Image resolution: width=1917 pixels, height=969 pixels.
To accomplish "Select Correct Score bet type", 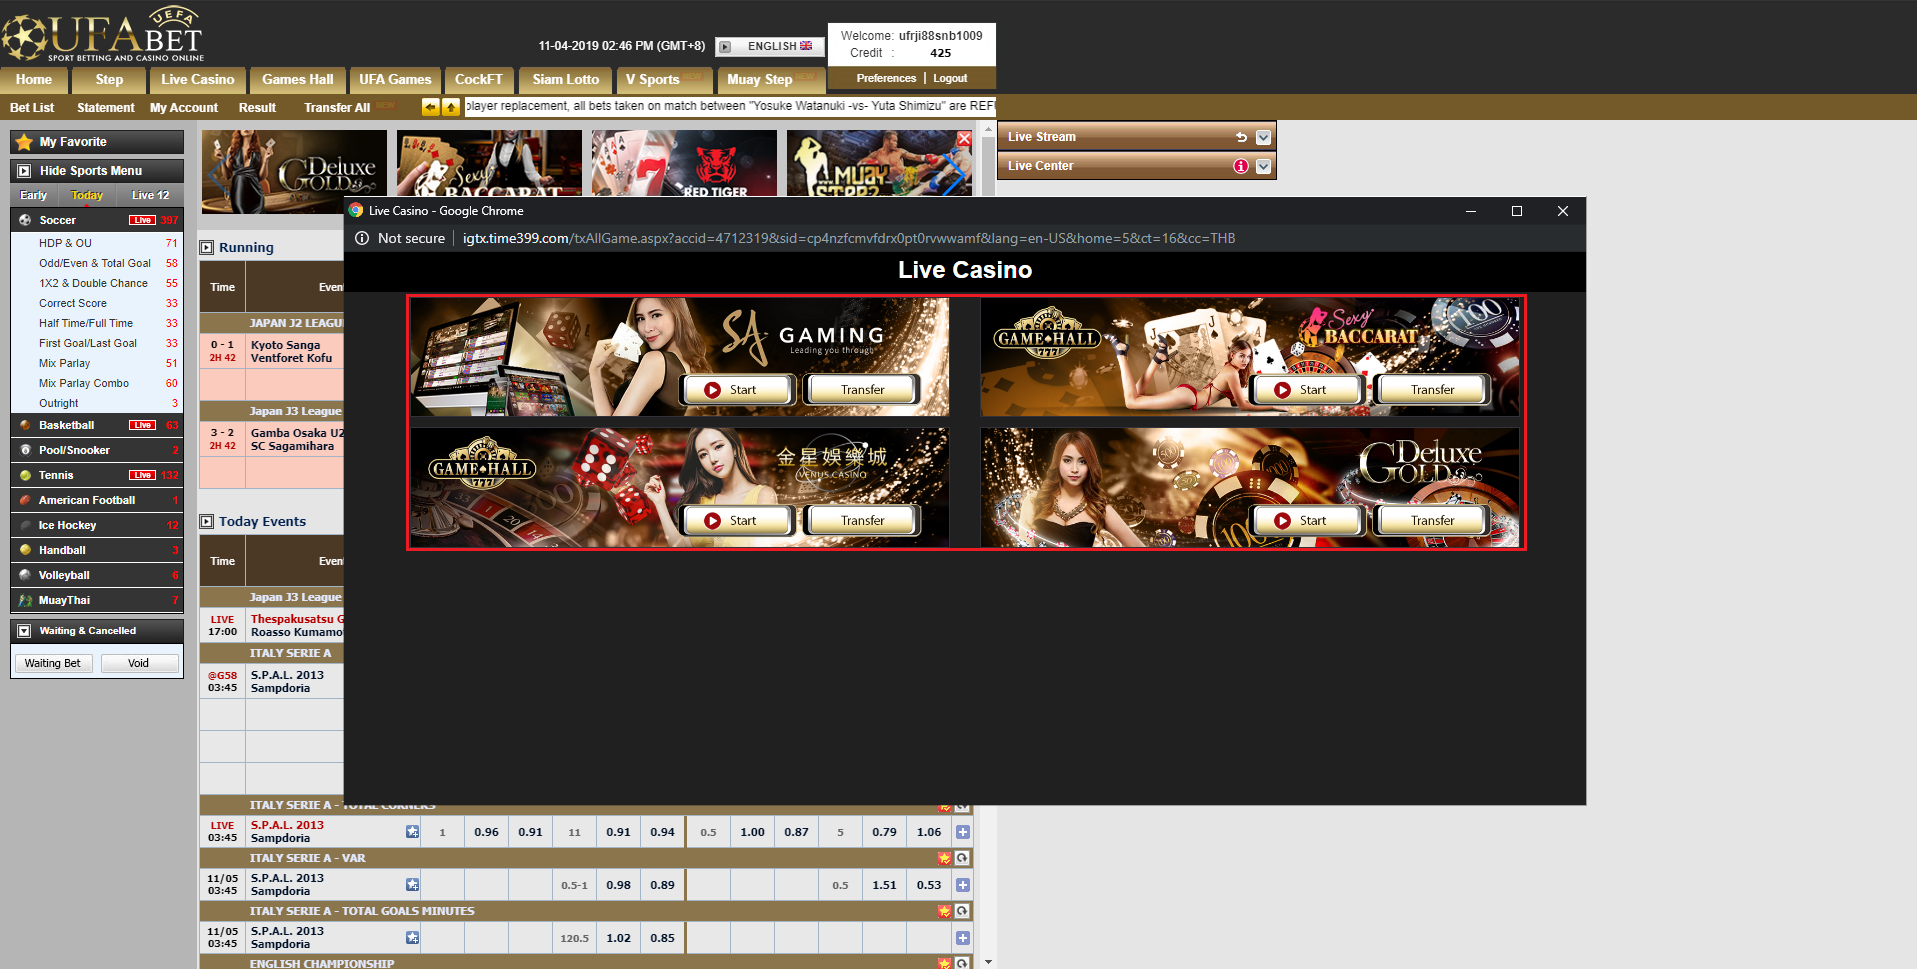I will [73, 303].
